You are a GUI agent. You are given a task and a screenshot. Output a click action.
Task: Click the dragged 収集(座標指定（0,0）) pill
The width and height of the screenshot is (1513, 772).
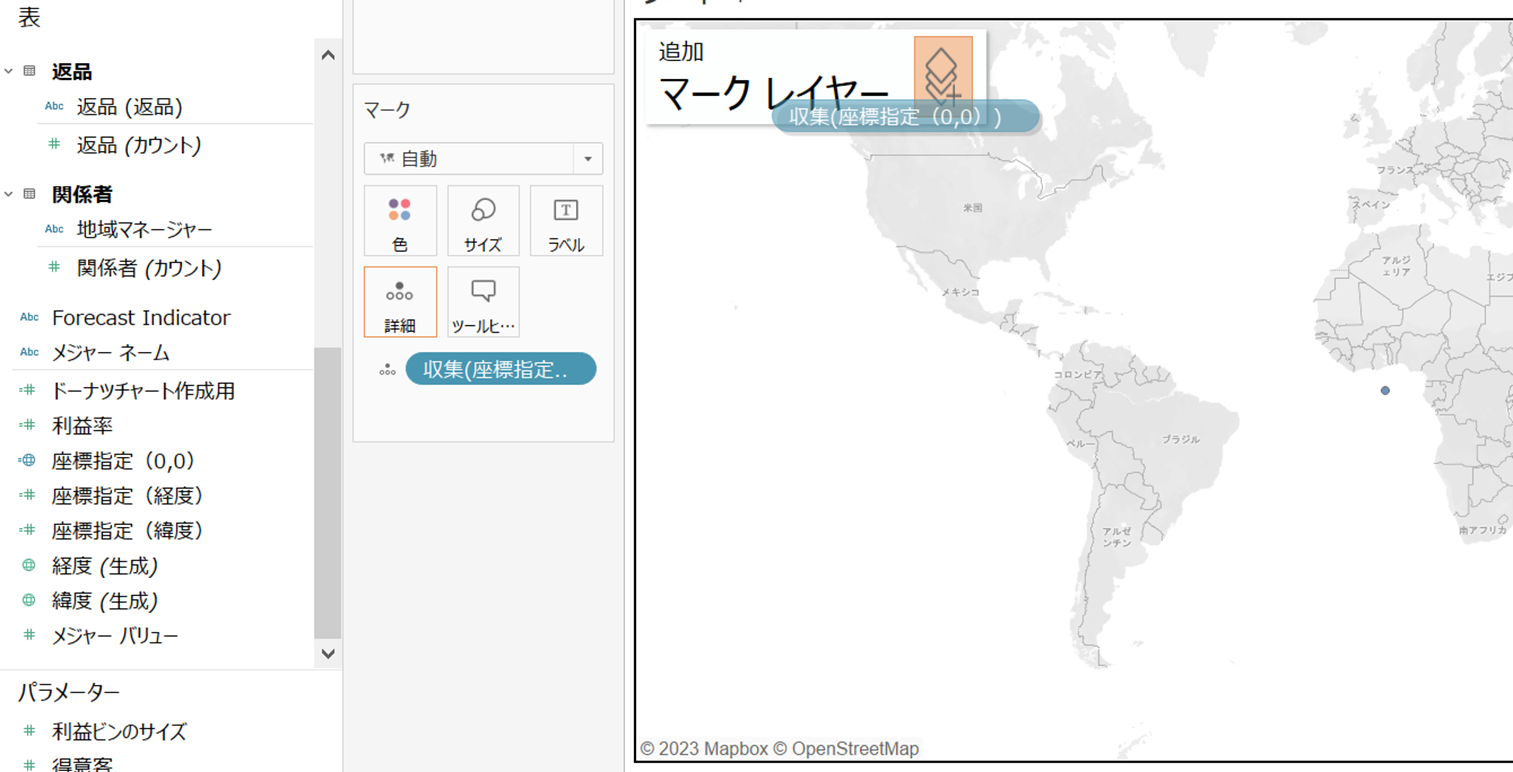point(907,117)
